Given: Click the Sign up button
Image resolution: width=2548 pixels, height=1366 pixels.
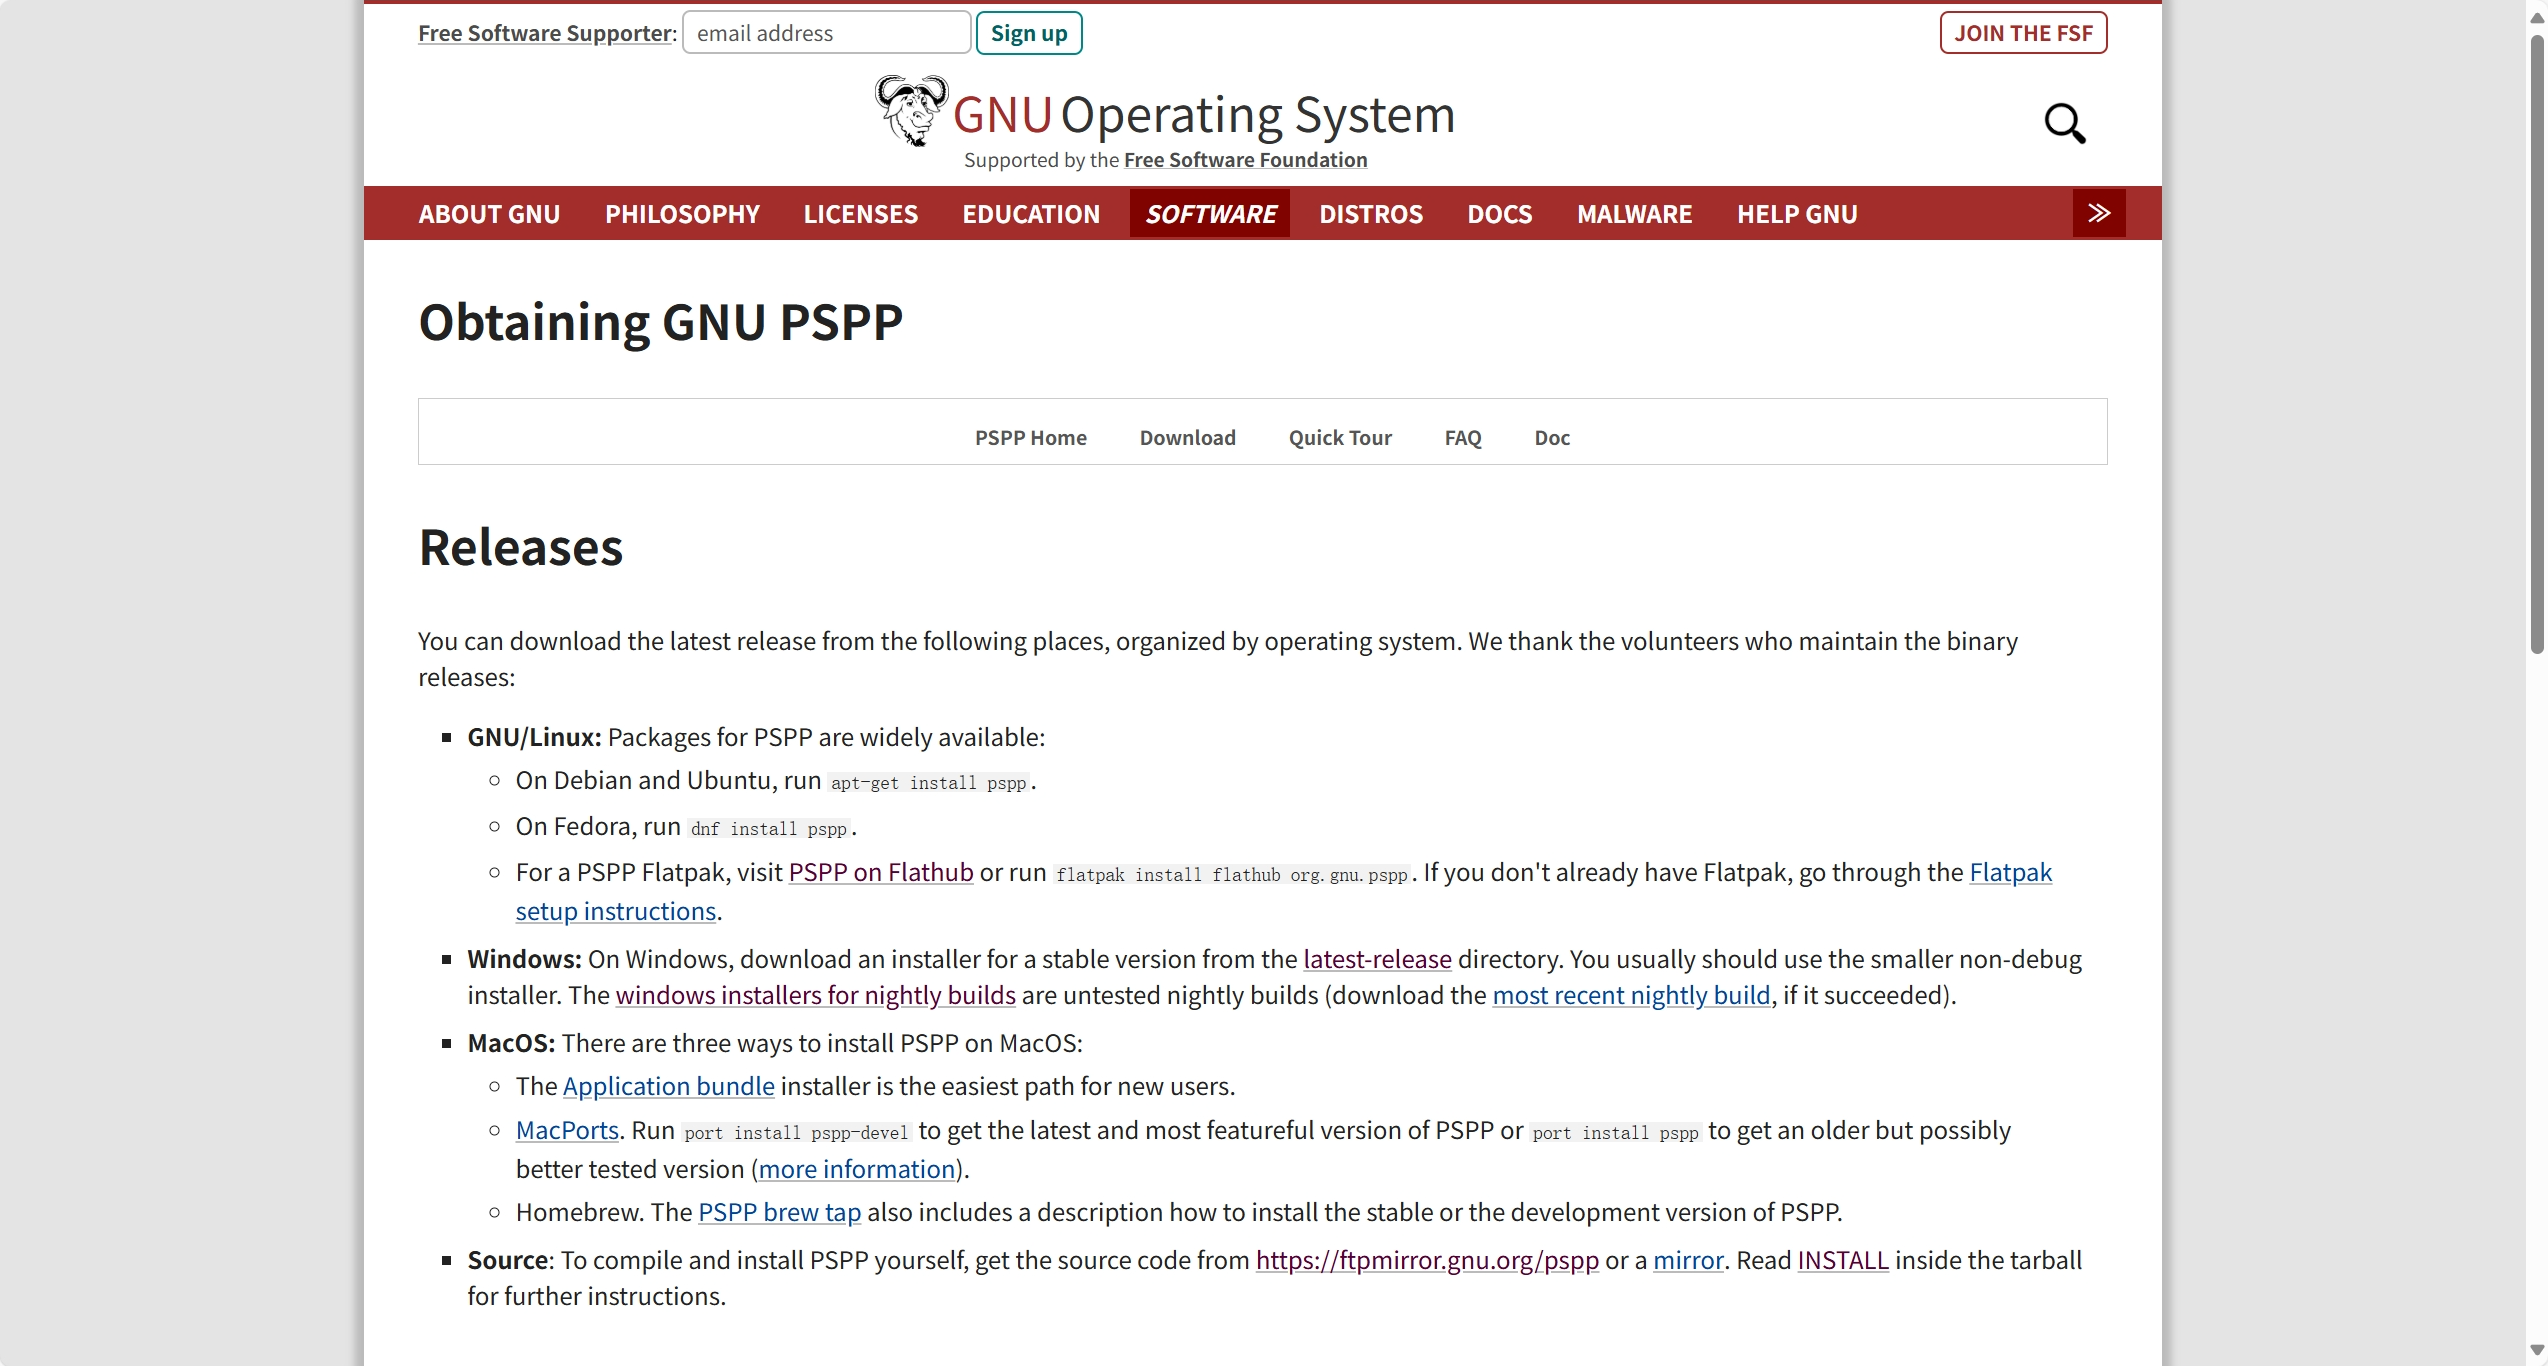Looking at the screenshot, I should (x=1029, y=32).
